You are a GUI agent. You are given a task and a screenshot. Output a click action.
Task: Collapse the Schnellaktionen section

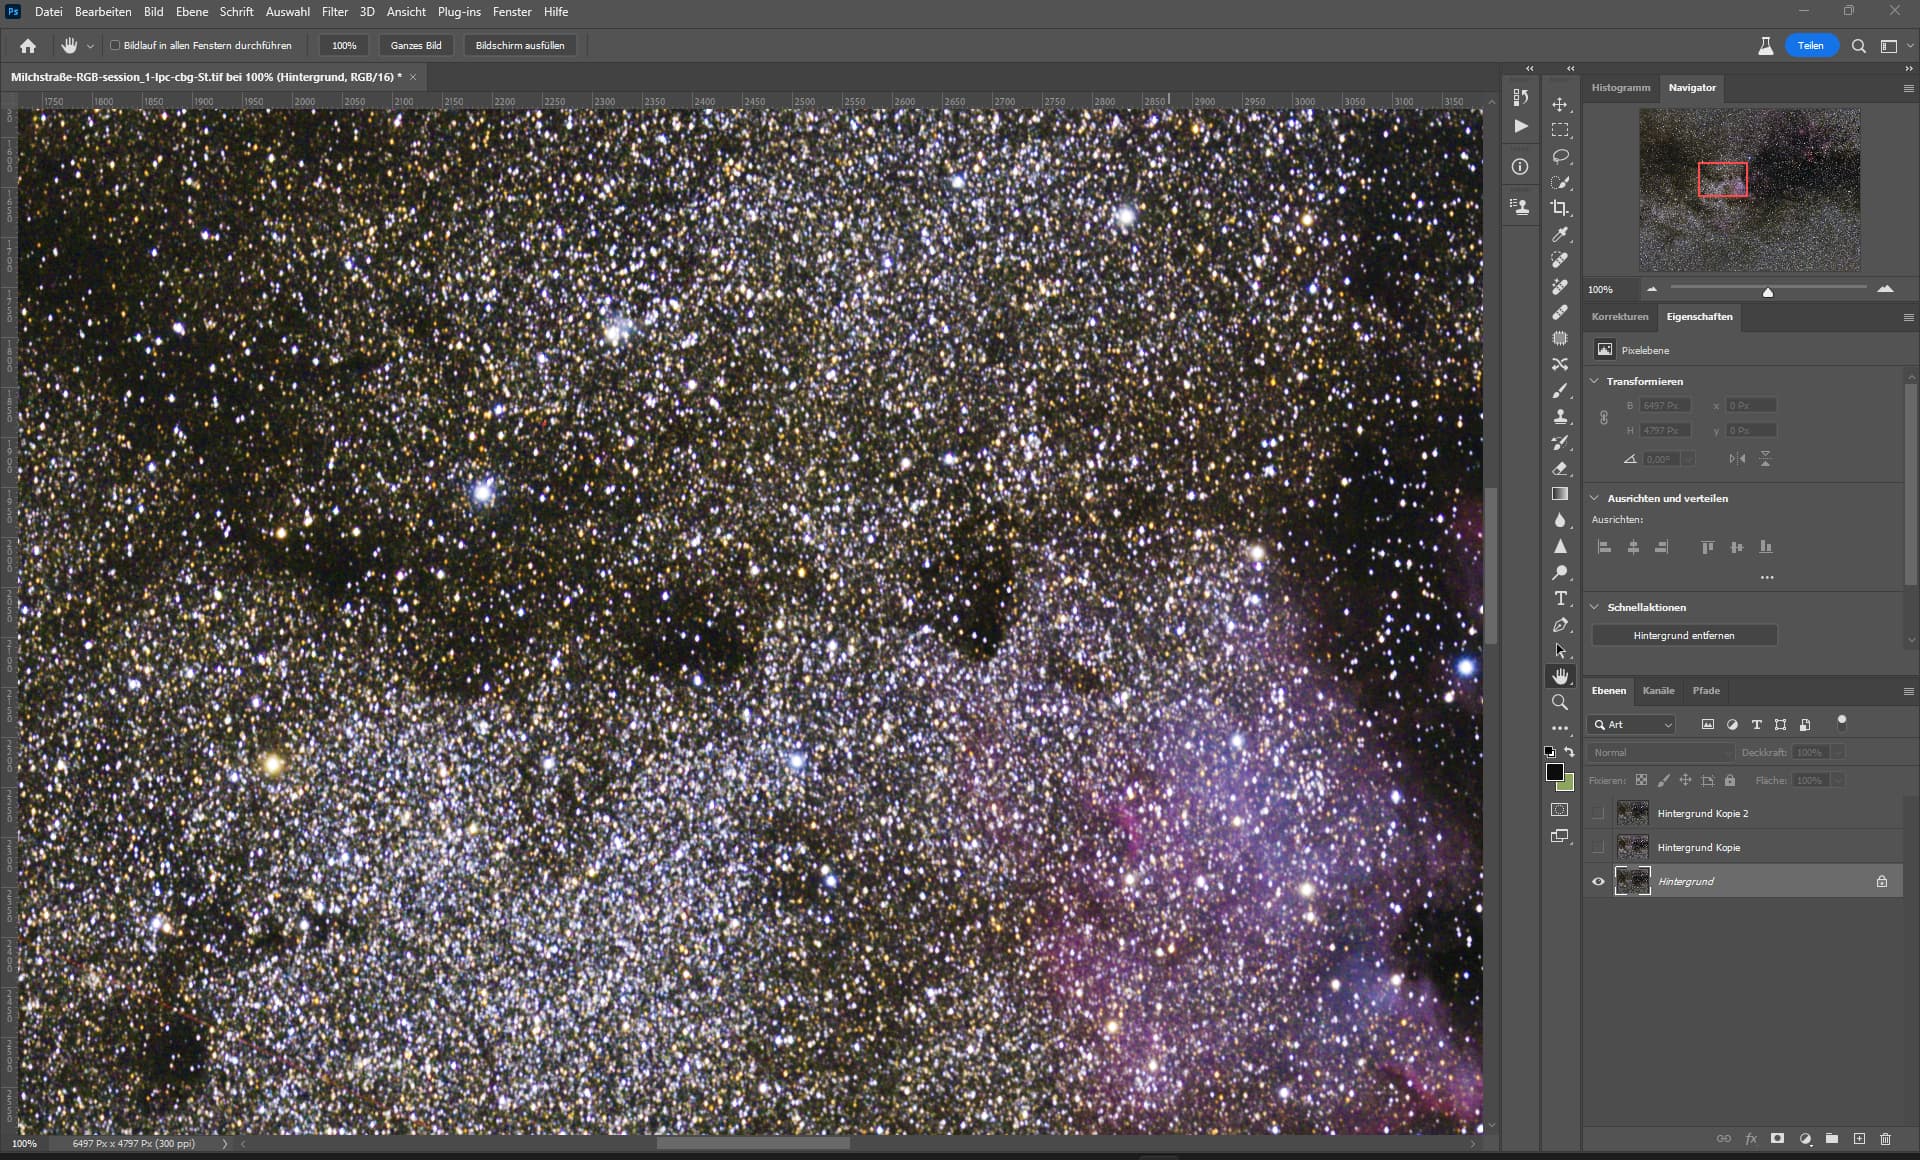point(1595,607)
